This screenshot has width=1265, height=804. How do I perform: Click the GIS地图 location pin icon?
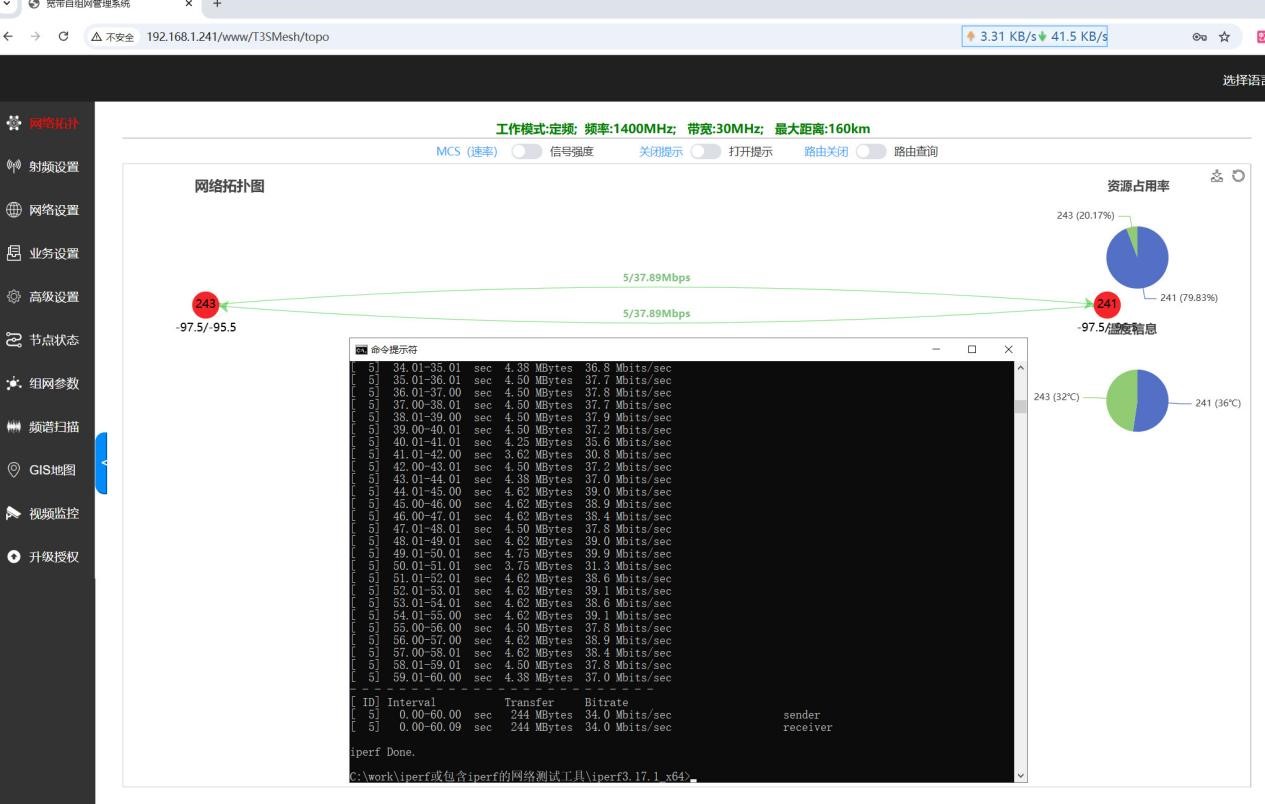(x=14, y=470)
